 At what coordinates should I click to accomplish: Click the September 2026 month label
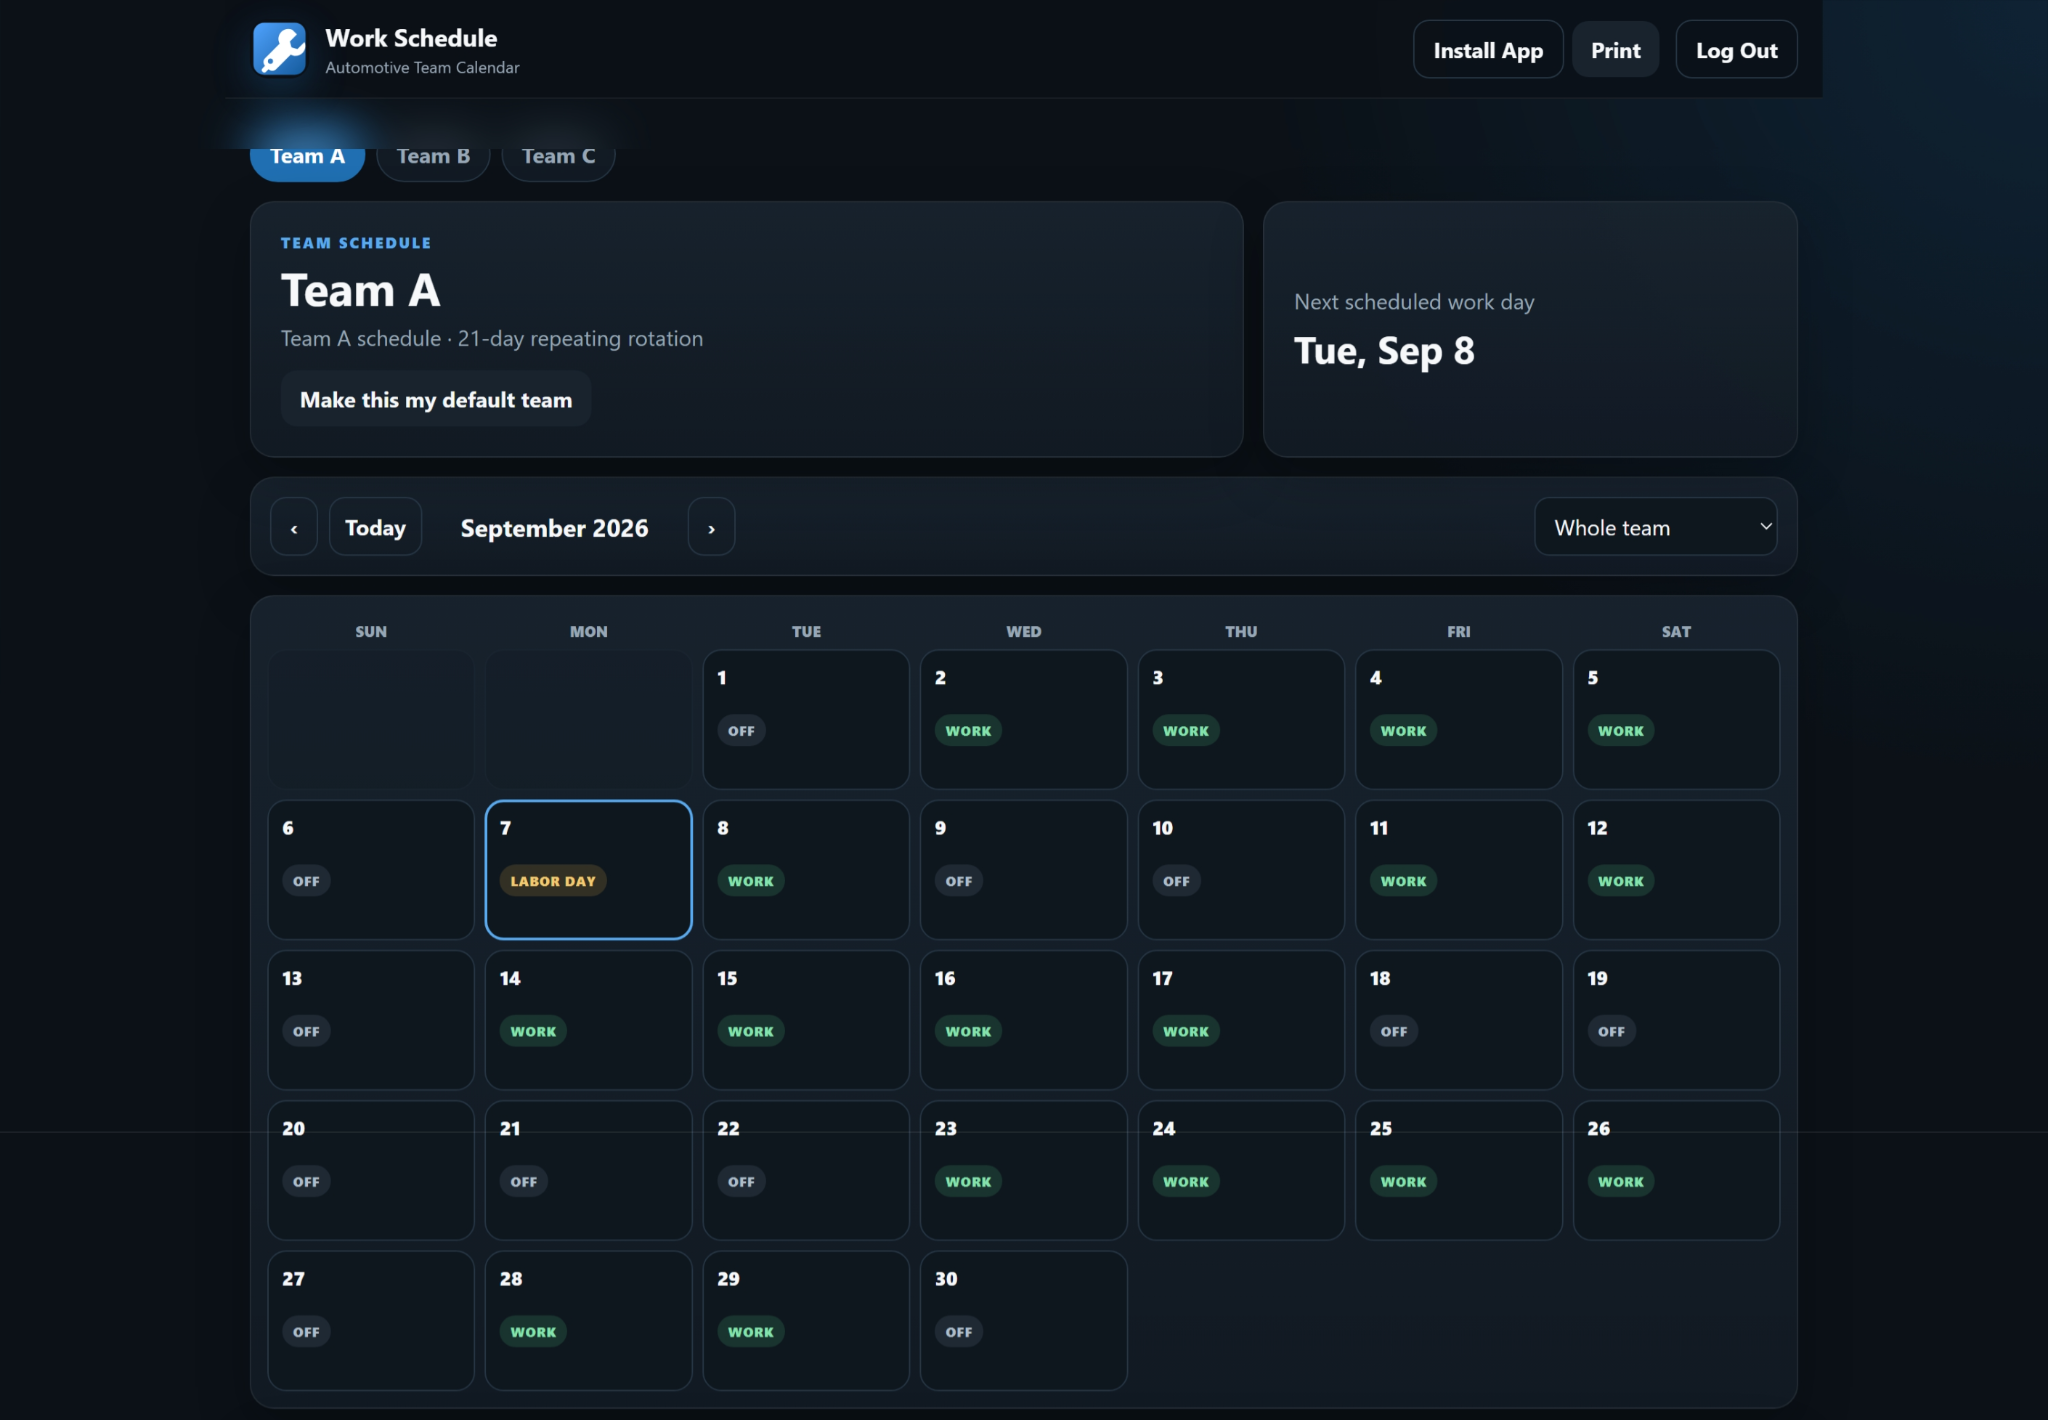click(554, 528)
